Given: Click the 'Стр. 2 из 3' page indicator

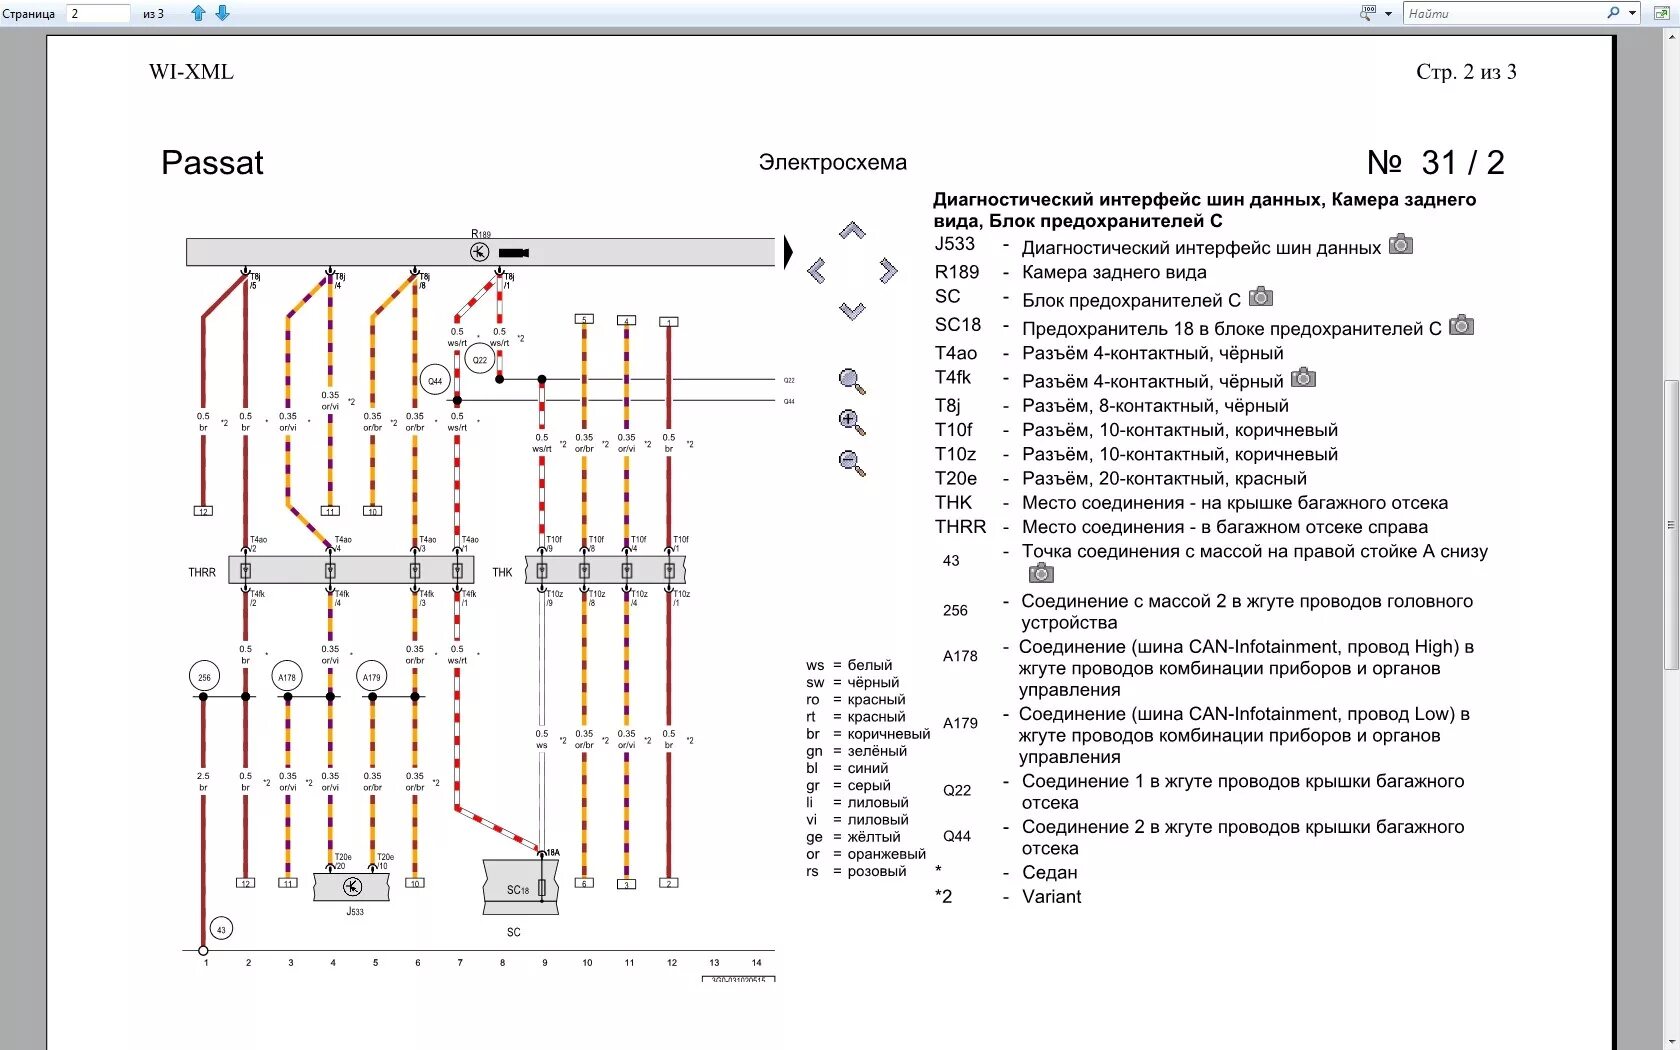Looking at the screenshot, I should click(x=1466, y=72).
